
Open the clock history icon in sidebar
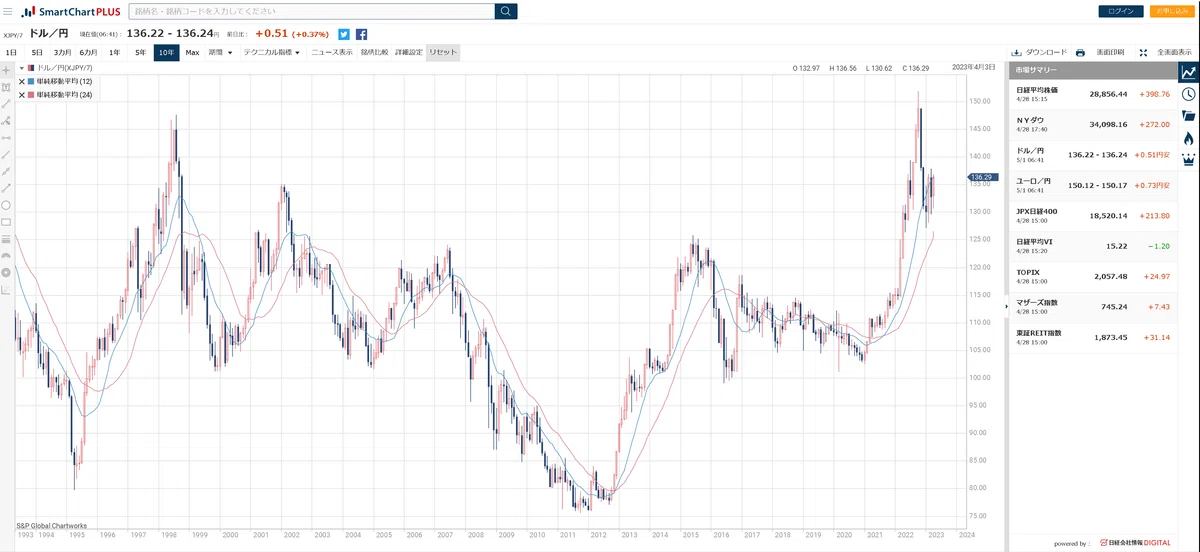(x=1188, y=94)
